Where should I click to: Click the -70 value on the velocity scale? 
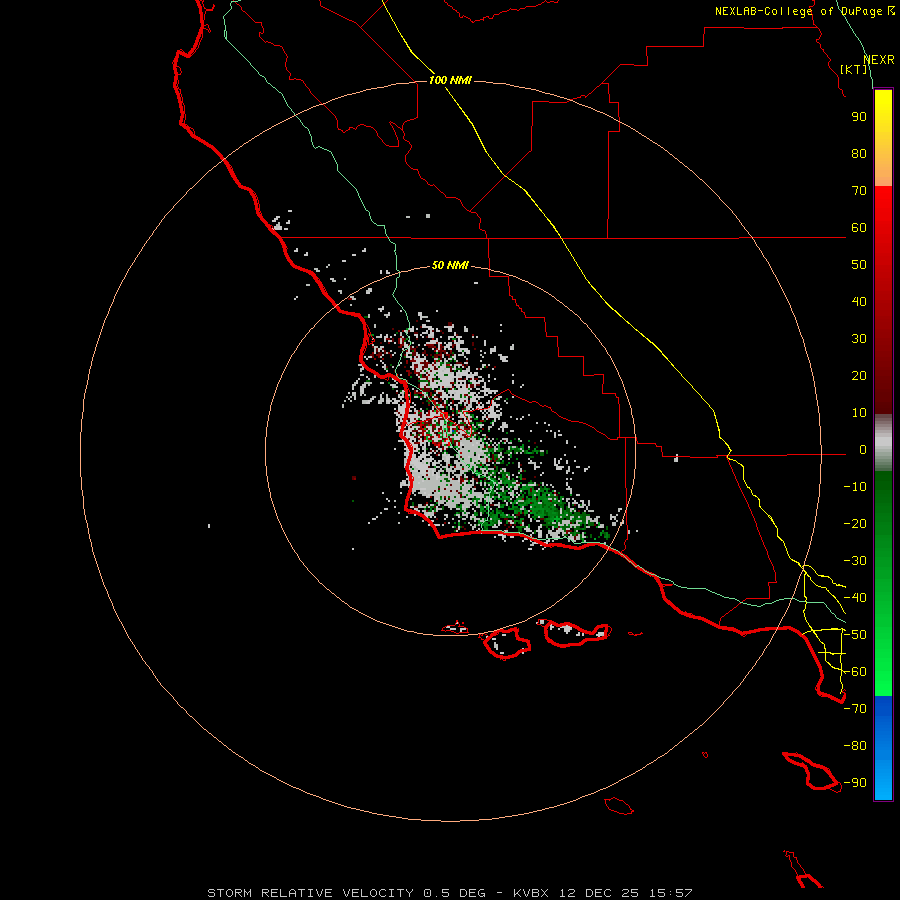pos(855,709)
